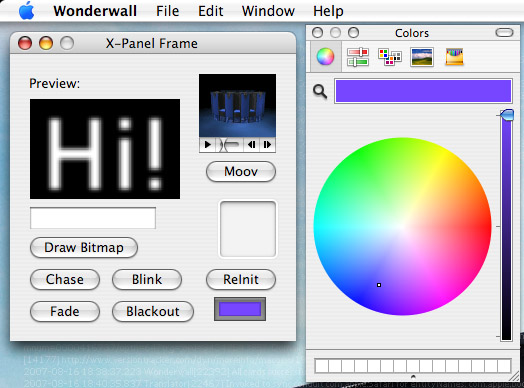Click the first saved-color swatch cell
The width and height of the screenshot is (524, 388).
(x=321, y=366)
